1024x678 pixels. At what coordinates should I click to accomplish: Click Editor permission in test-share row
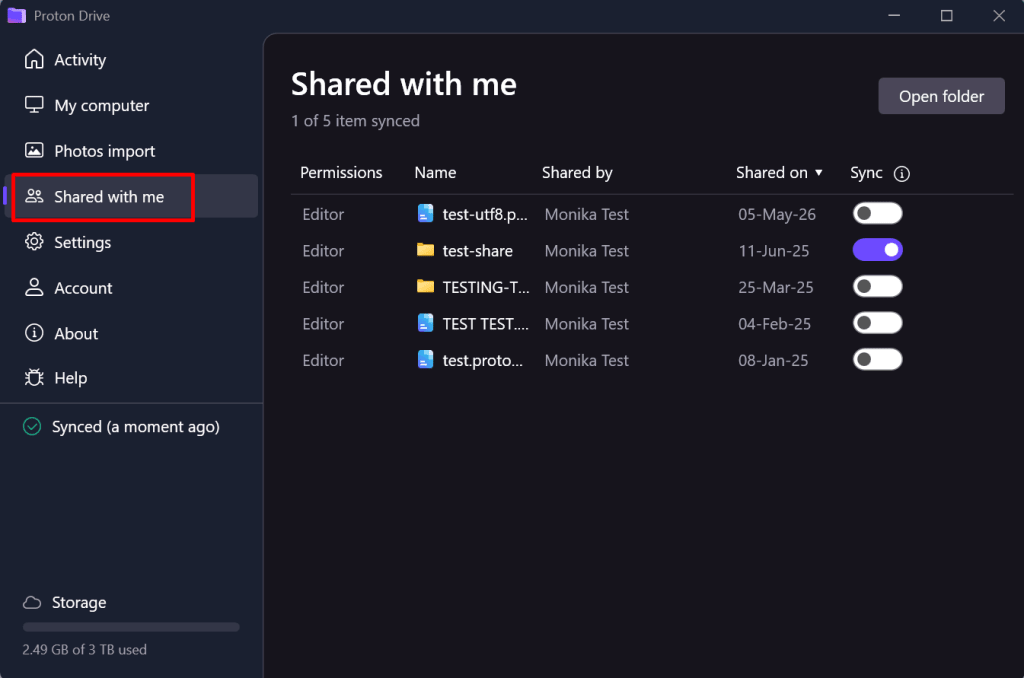(x=323, y=251)
